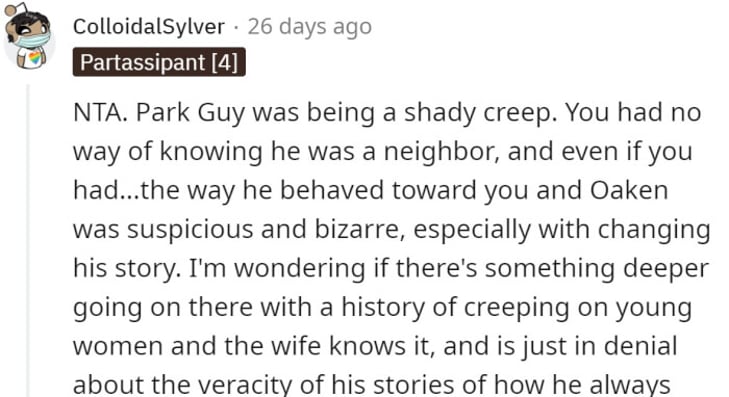The width and height of the screenshot is (729, 397).
Task: Collapse the comment via the vertical thread line
Action: (x=28, y=241)
